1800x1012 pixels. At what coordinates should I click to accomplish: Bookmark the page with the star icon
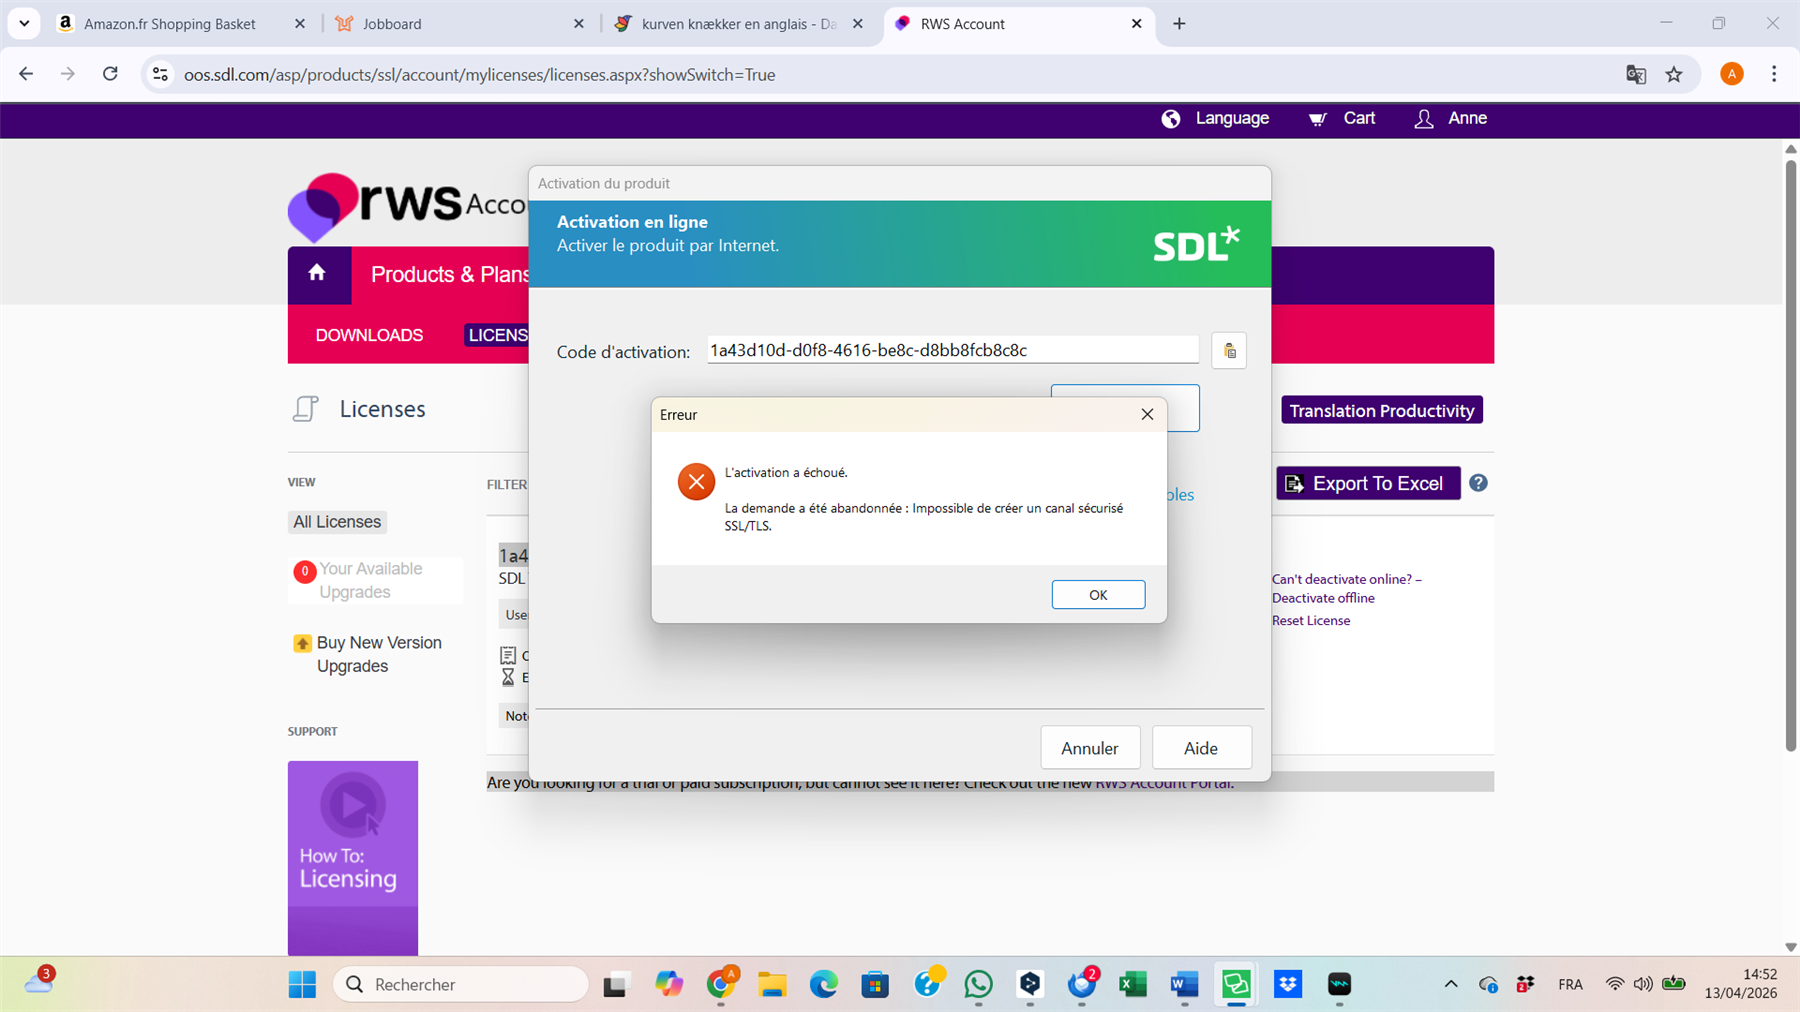[x=1674, y=74]
